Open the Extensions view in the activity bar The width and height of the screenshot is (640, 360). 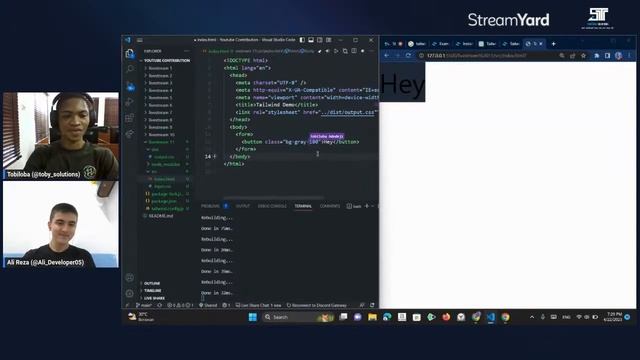(x=130, y=118)
